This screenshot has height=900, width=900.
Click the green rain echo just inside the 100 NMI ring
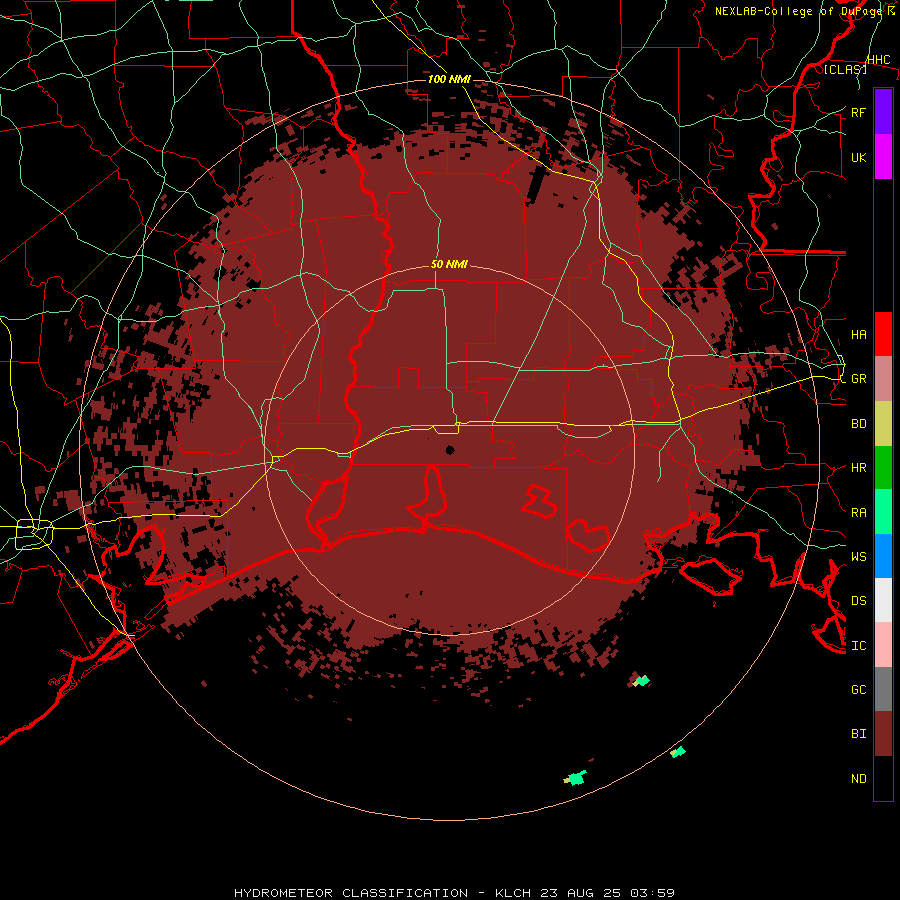pyautogui.click(x=641, y=681)
